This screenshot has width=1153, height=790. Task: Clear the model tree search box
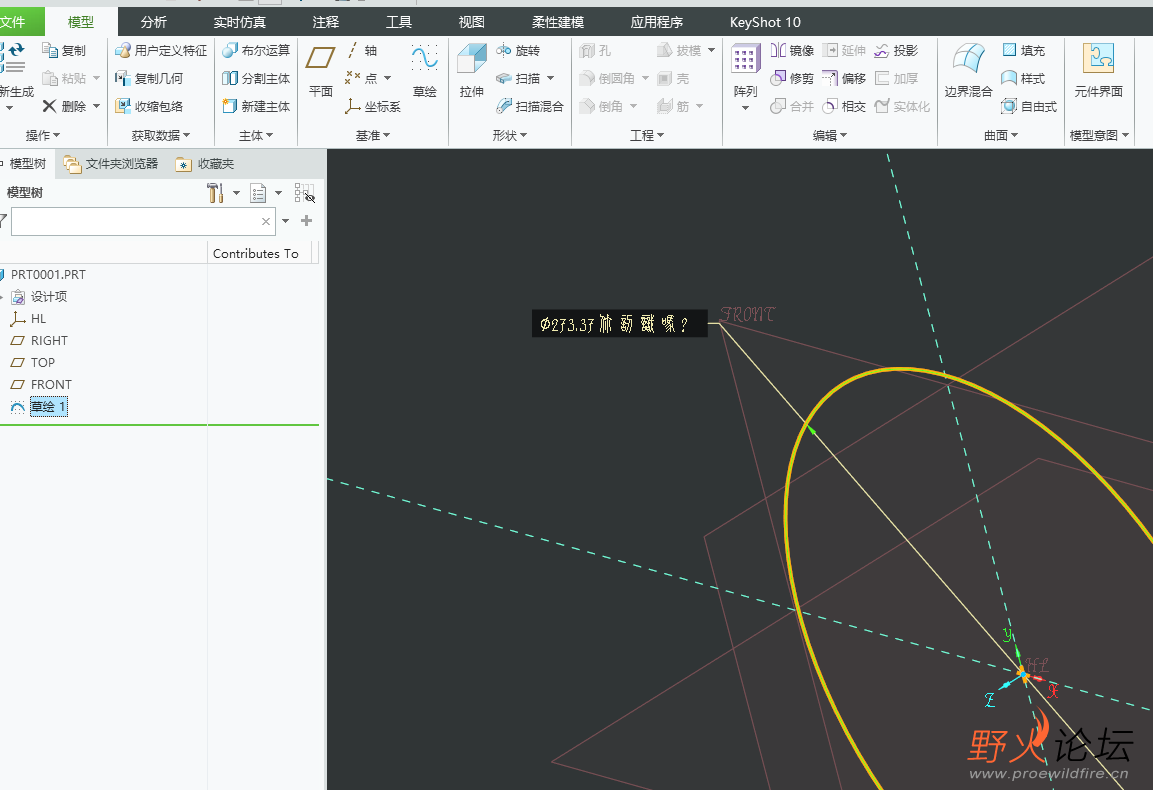(265, 221)
